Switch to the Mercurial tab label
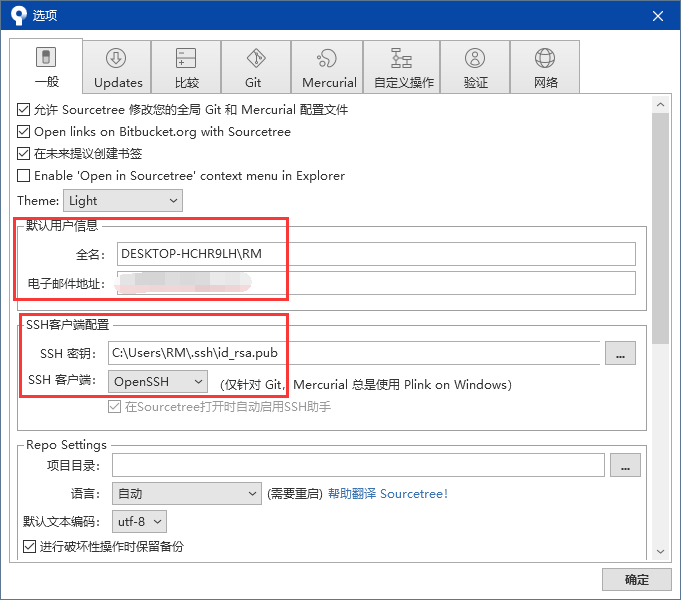681x600 pixels. pos(329,83)
